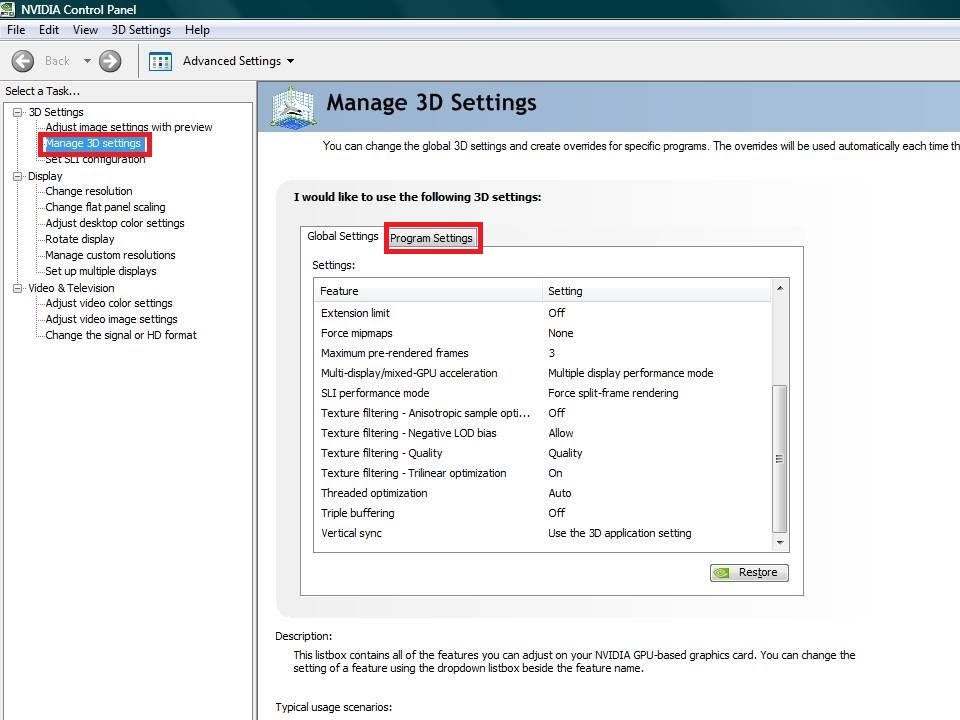960x720 pixels.
Task: Click 'Use the 3D application setting' value
Action: click(x=620, y=533)
